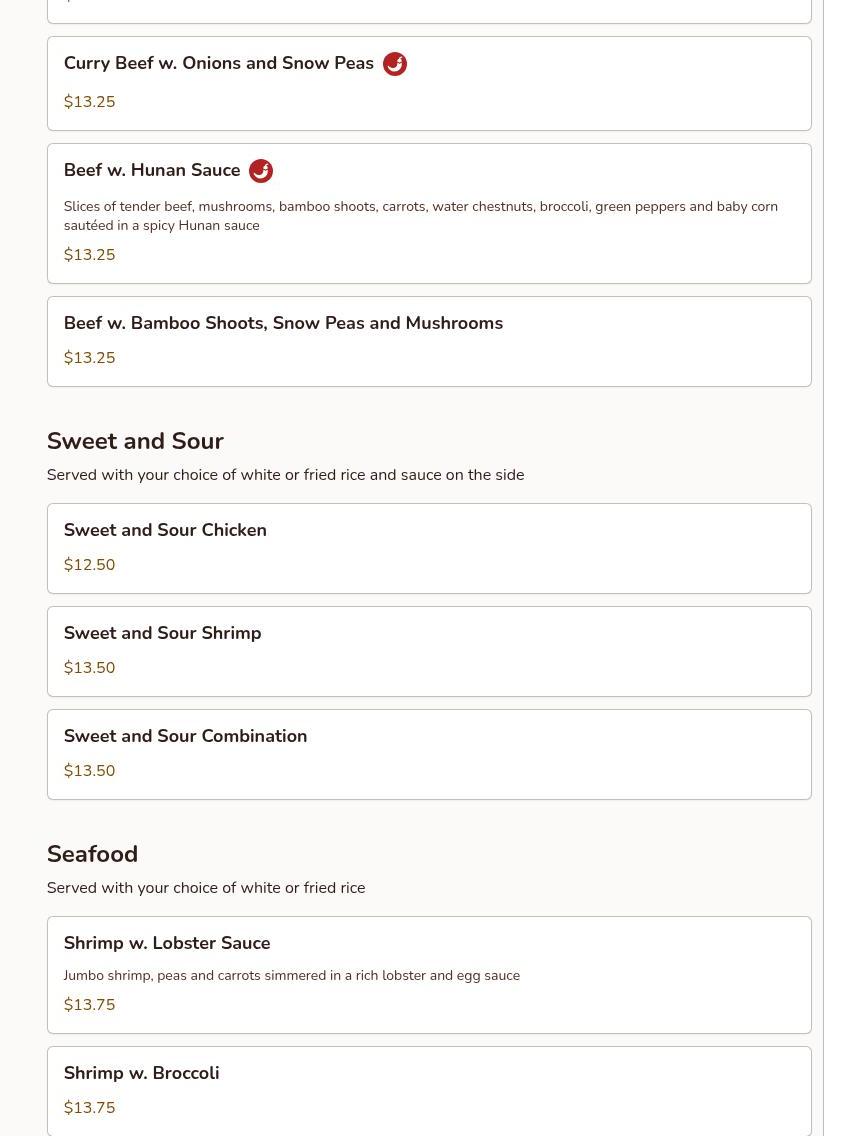Click the $13.25 price under Curry Beef
844x1136 pixels.
(x=89, y=102)
